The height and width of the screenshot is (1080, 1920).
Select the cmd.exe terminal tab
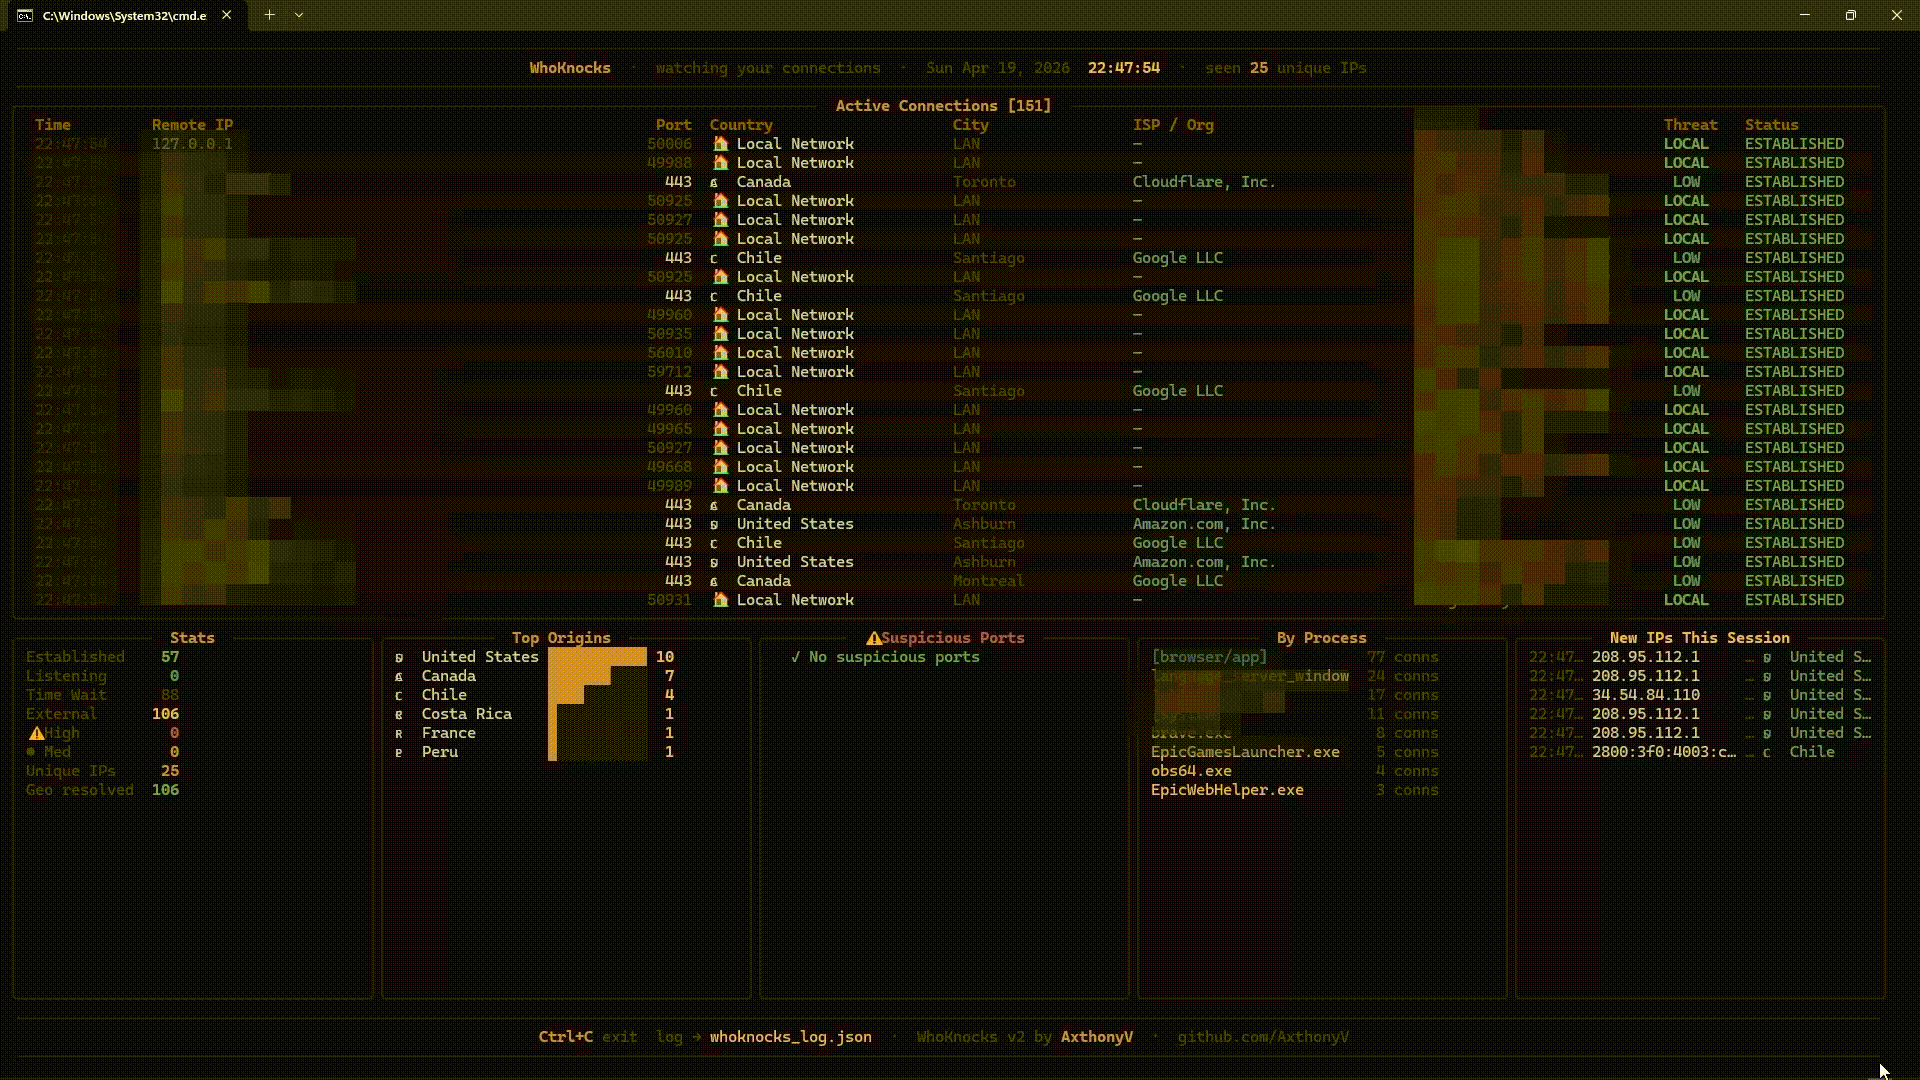click(124, 16)
